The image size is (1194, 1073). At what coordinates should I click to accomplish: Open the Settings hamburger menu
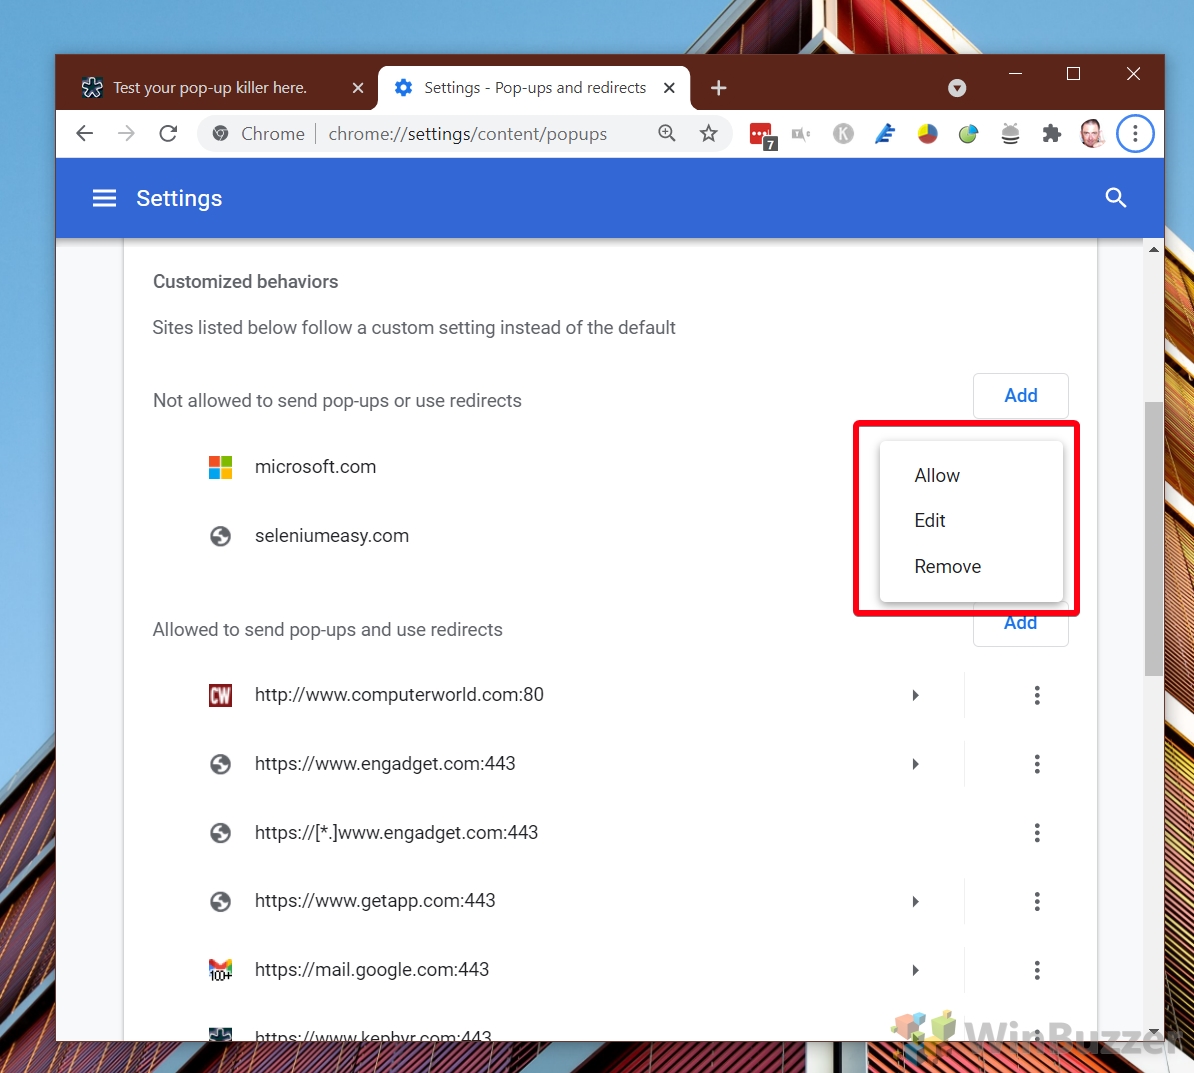(104, 199)
